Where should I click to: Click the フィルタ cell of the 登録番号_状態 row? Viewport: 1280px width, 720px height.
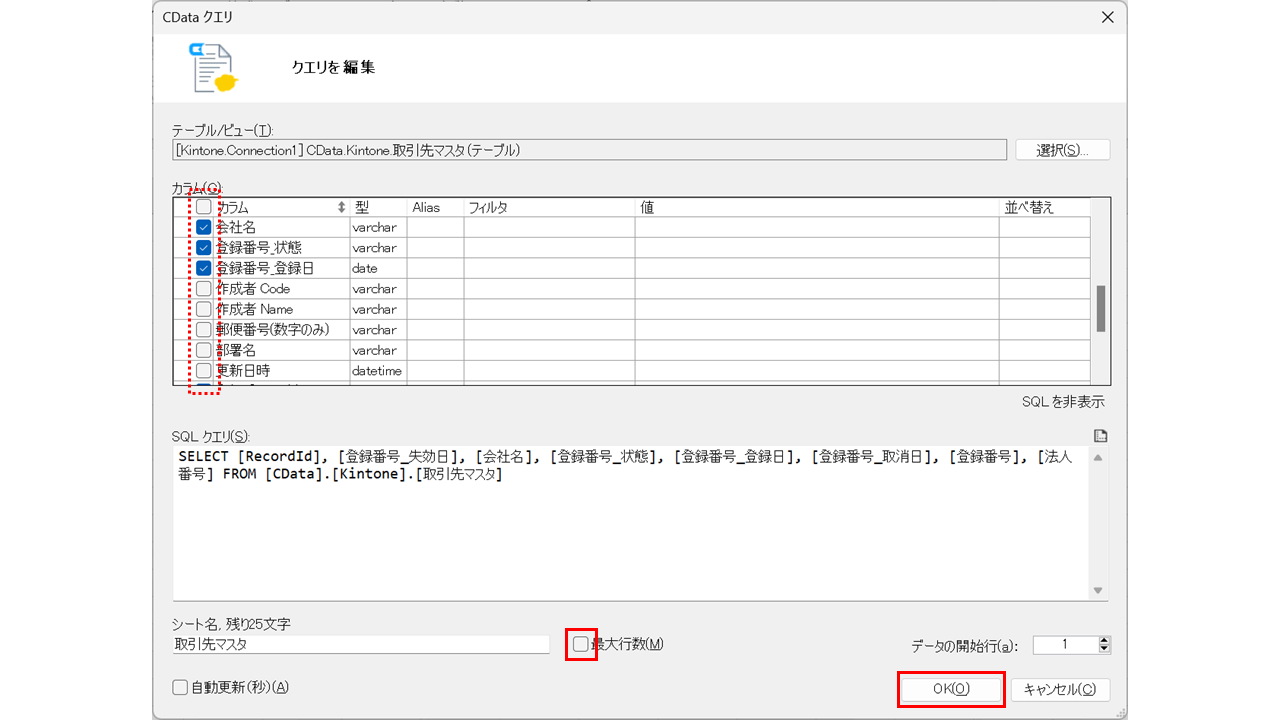tap(549, 248)
